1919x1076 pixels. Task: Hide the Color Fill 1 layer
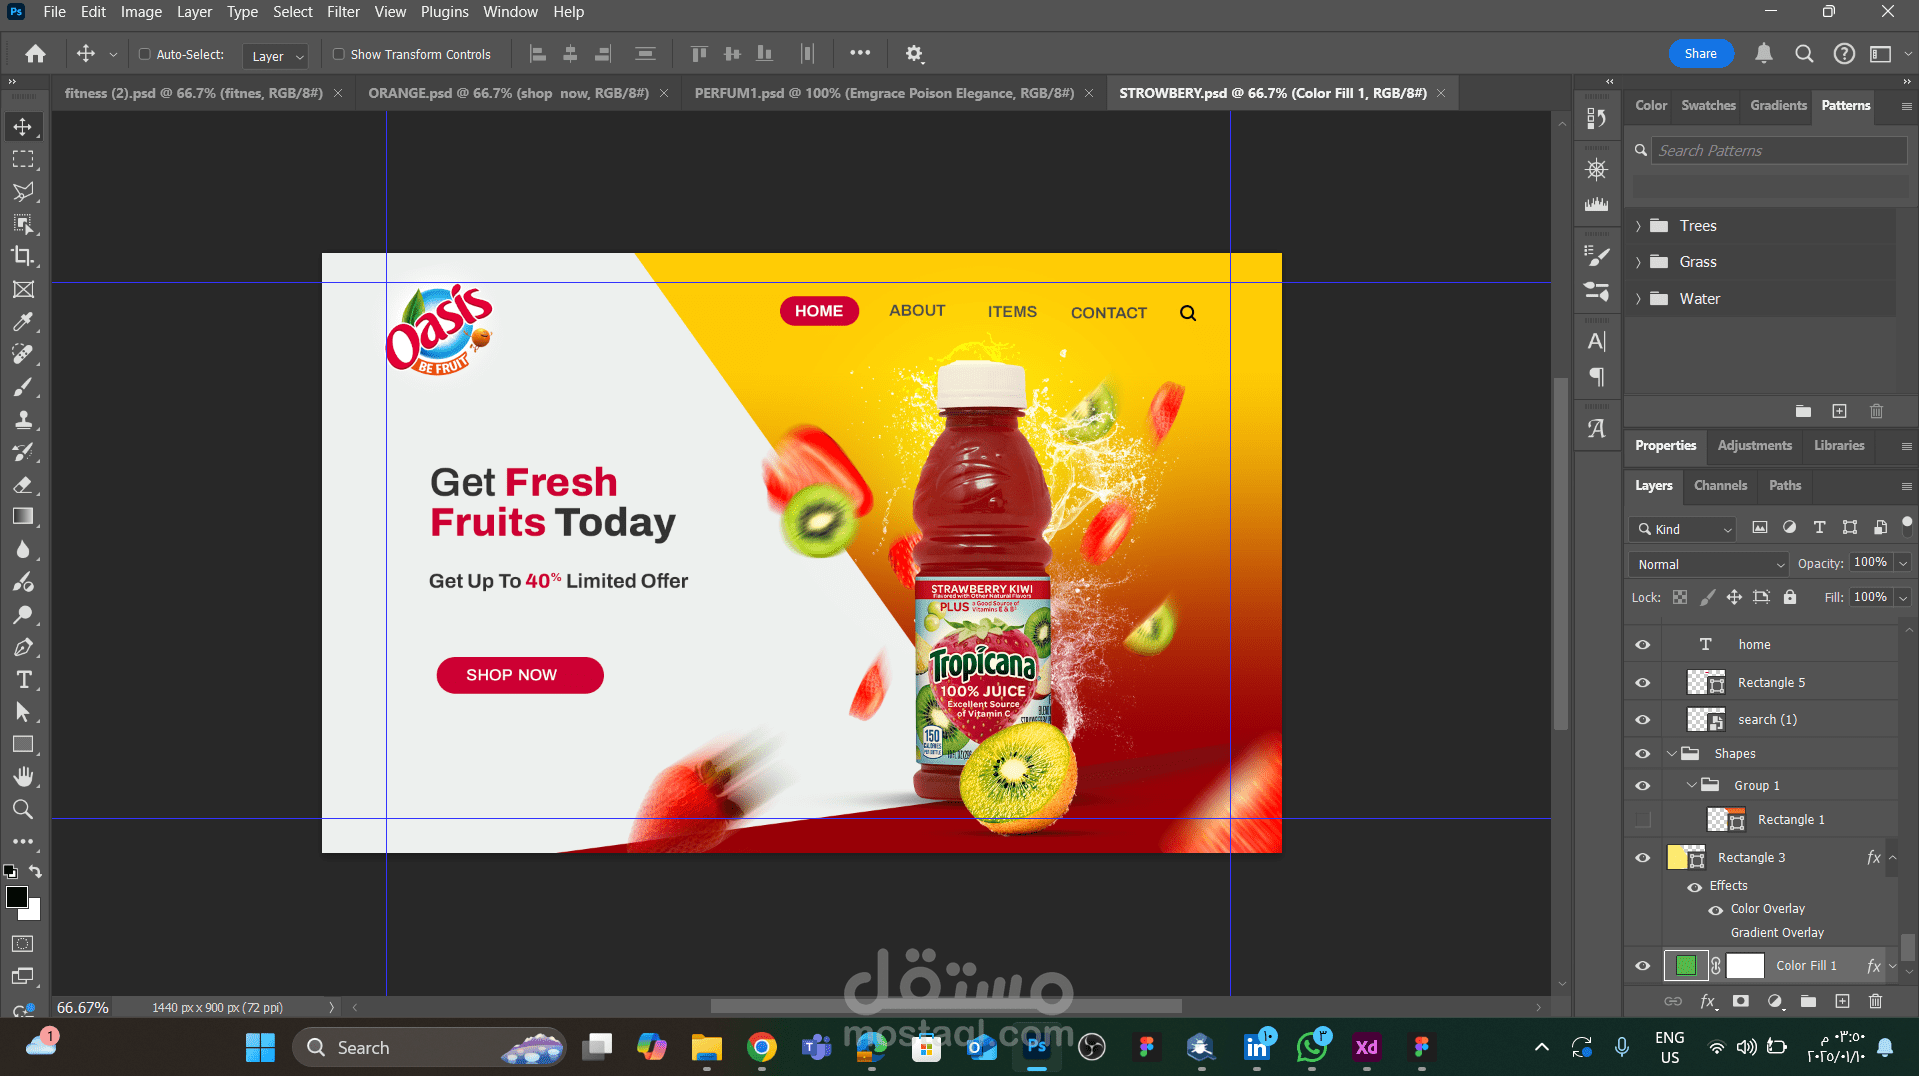pyautogui.click(x=1642, y=966)
